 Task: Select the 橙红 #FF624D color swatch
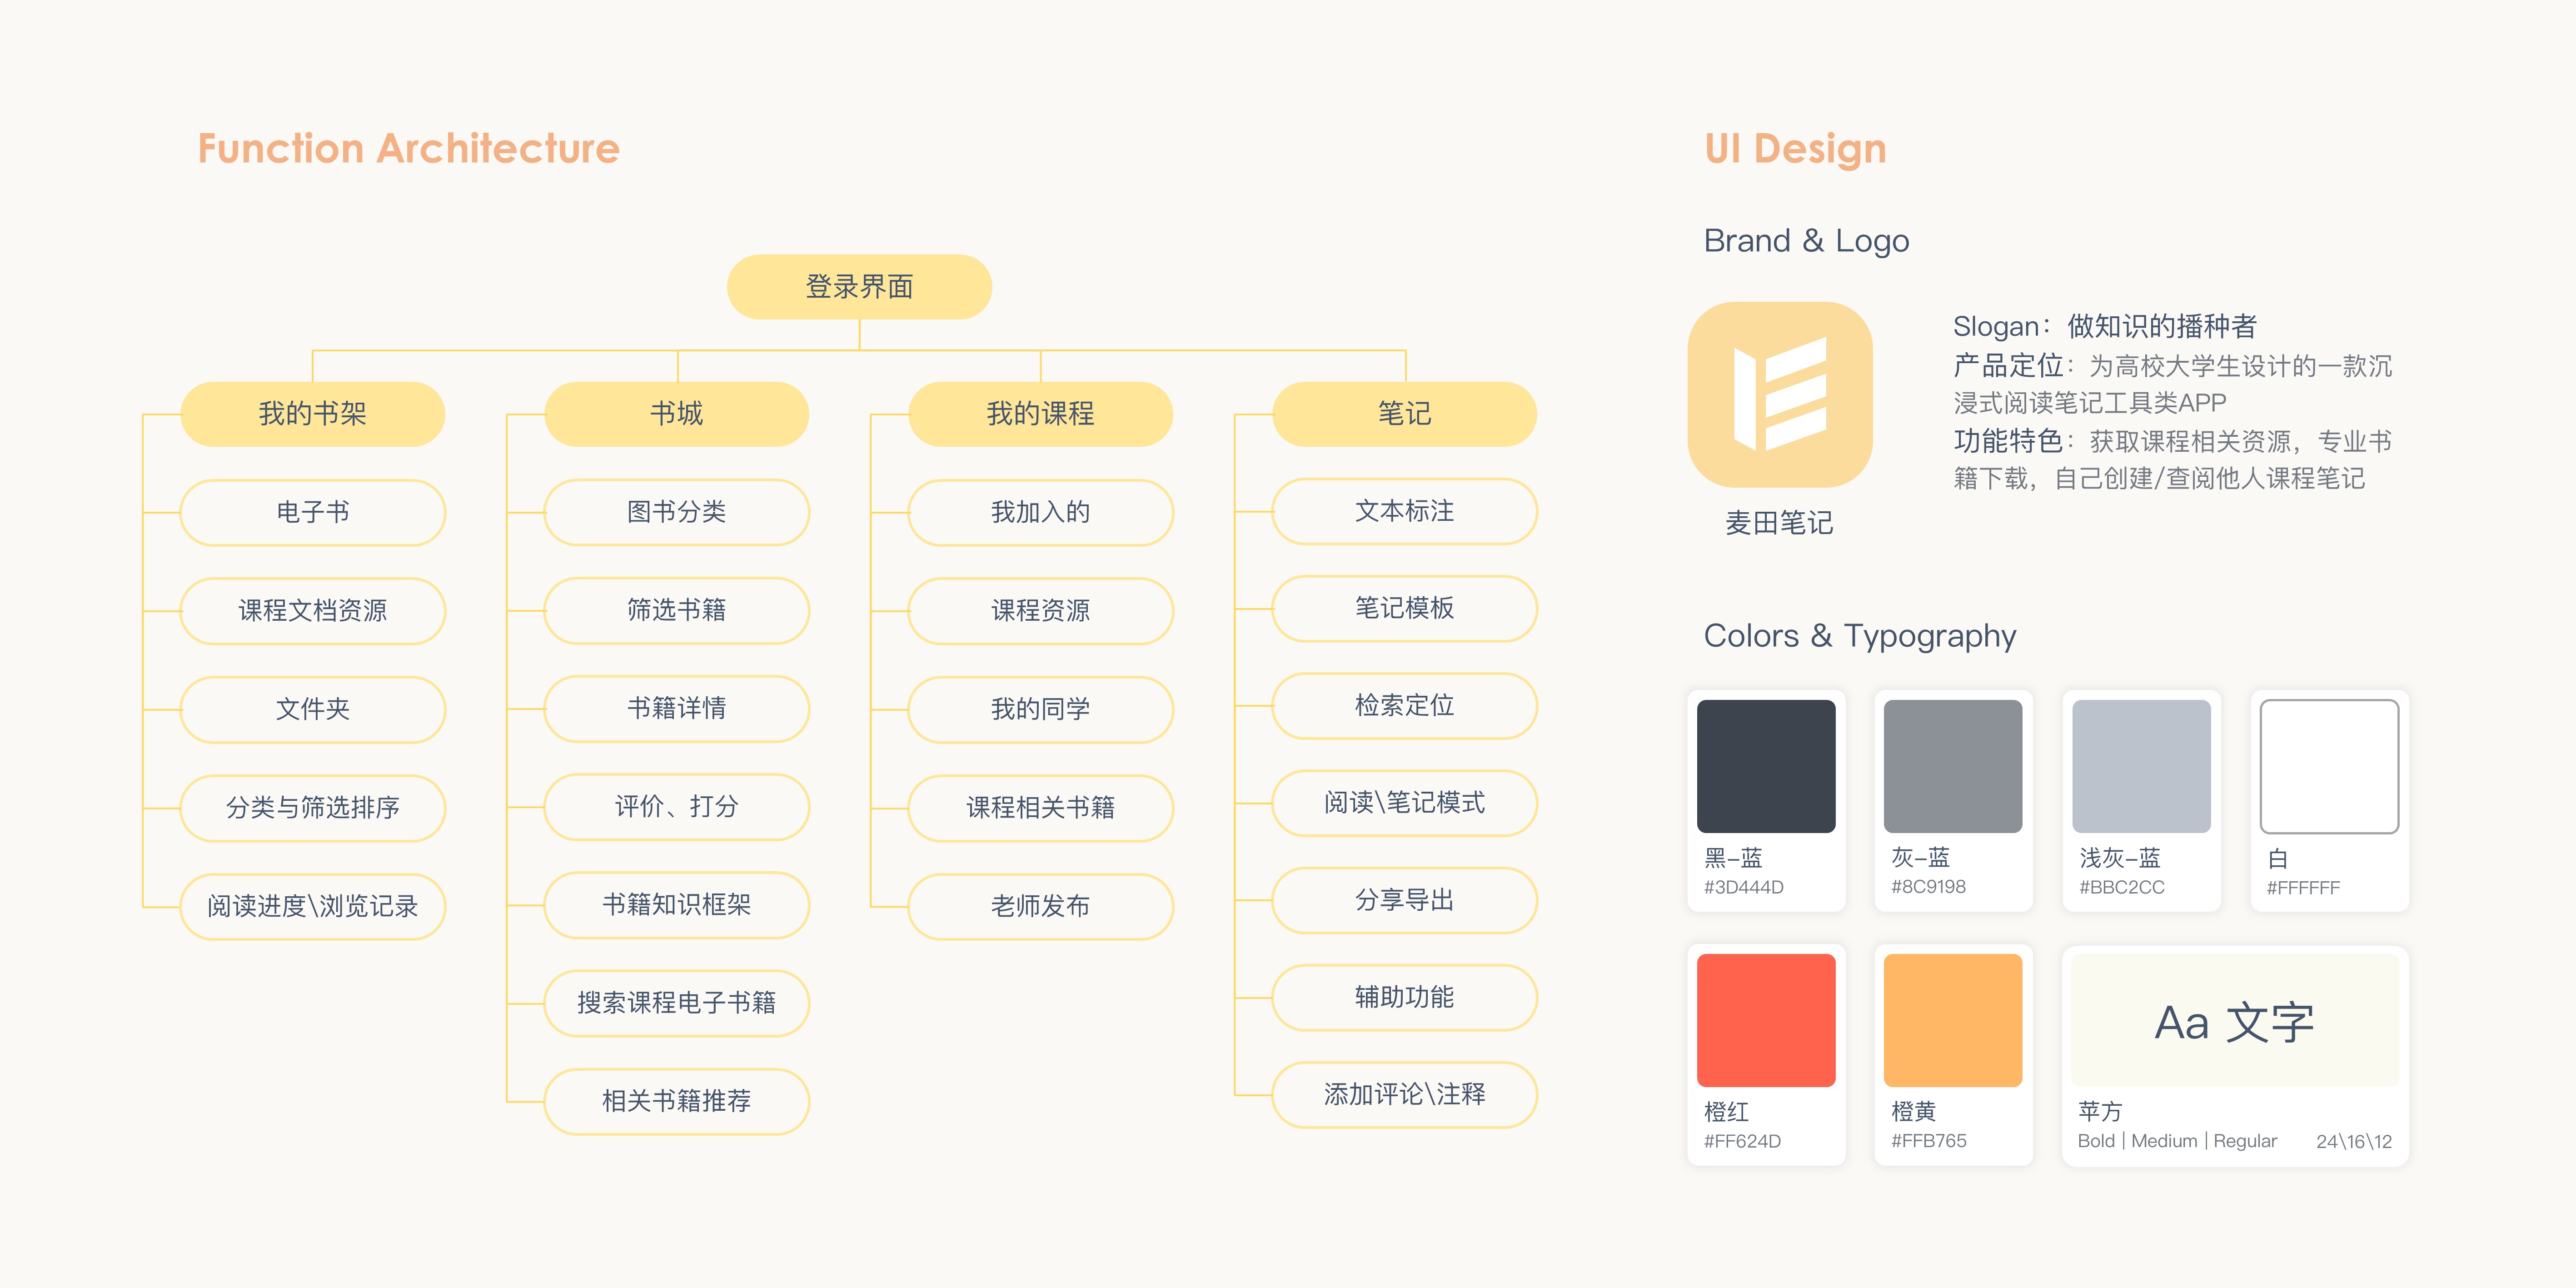coord(1766,1020)
